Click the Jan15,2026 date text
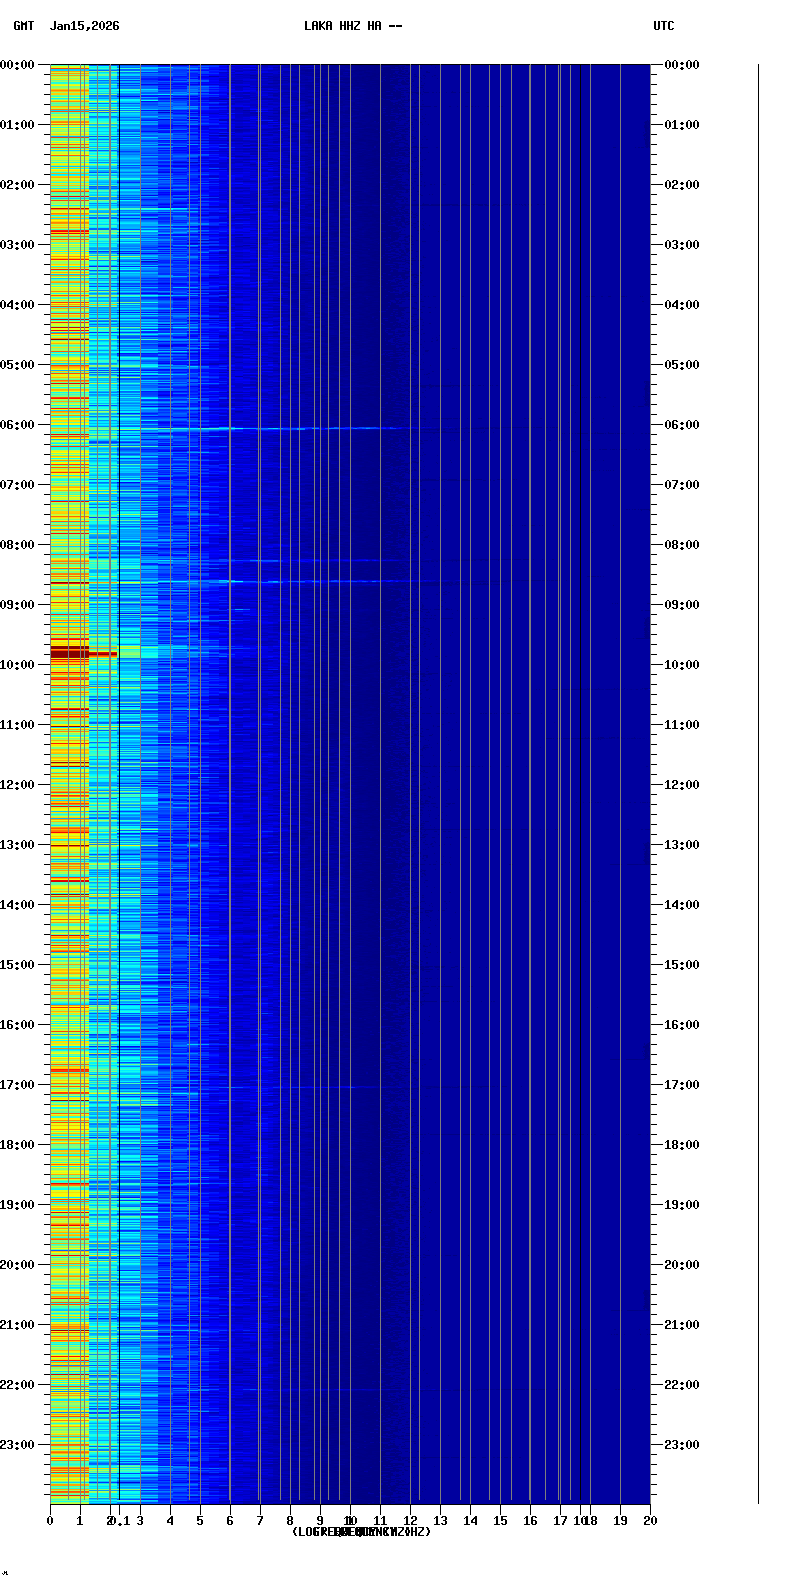This screenshot has height=1584, width=802. point(84,26)
